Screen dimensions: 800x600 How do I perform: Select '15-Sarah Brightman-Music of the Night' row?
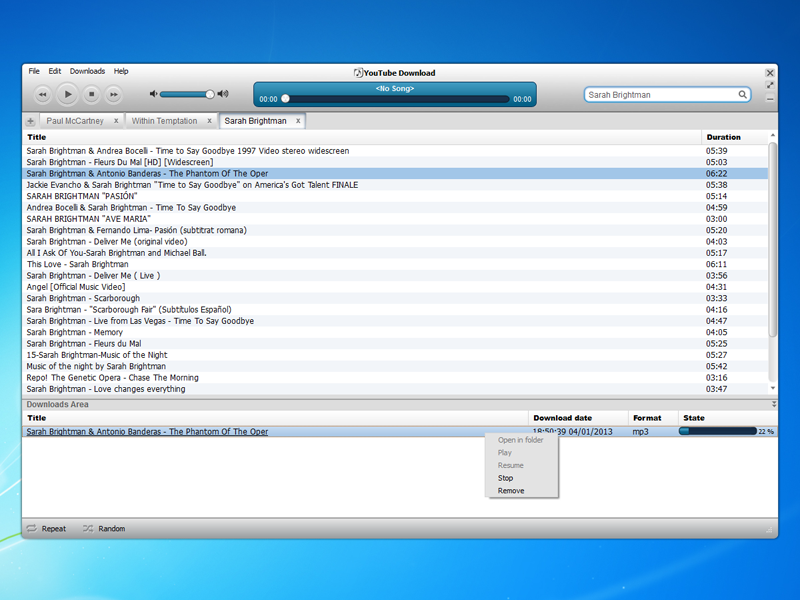pos(395,355)
